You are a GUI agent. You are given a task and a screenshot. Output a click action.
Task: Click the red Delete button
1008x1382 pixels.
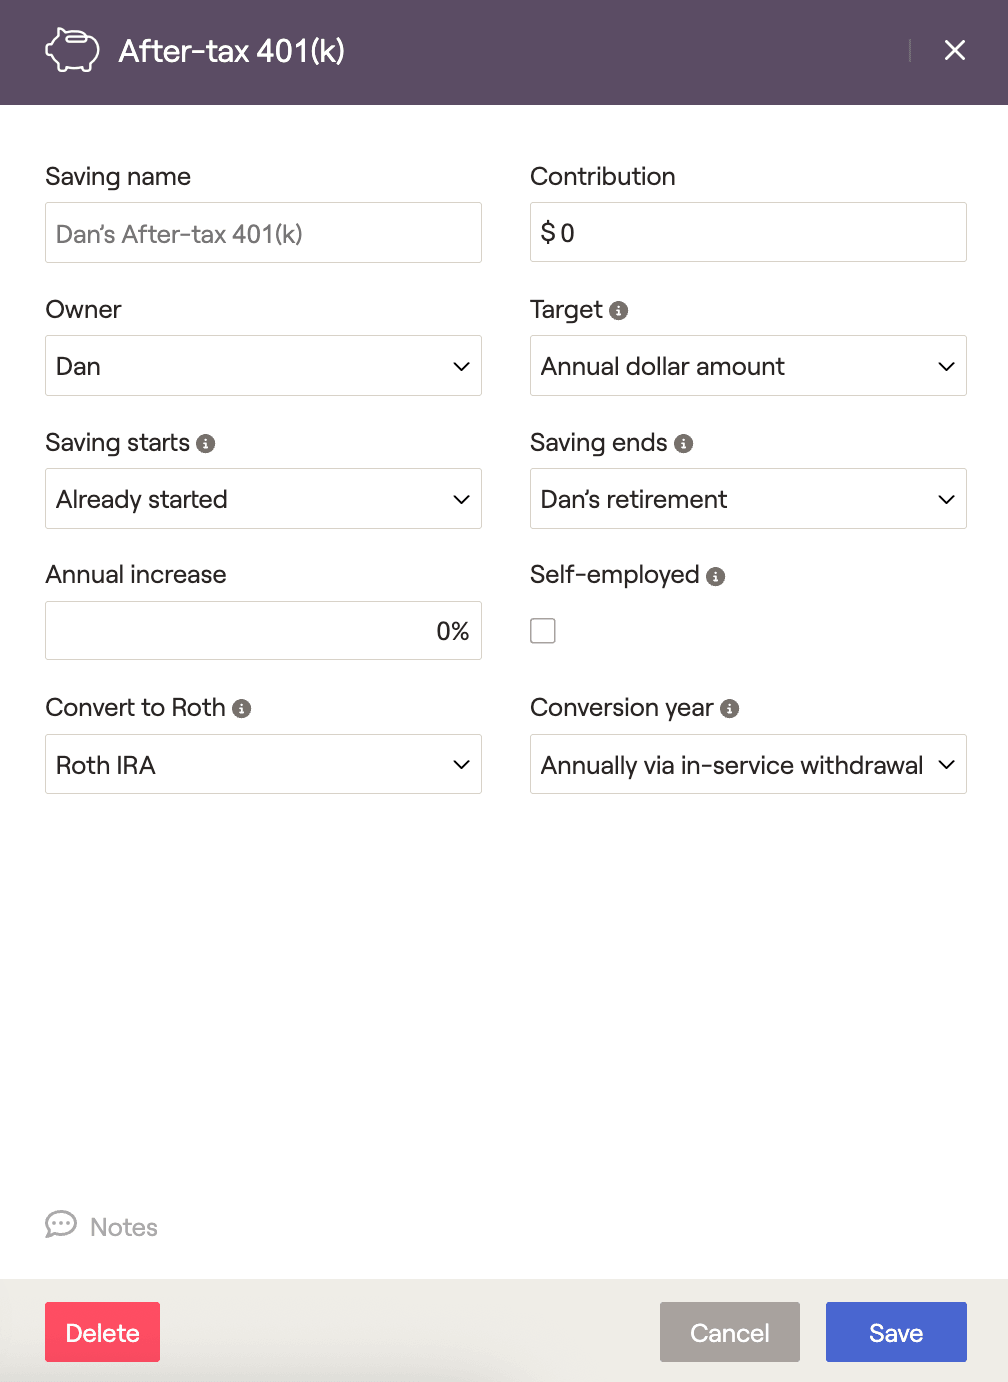click(102, 1332)
